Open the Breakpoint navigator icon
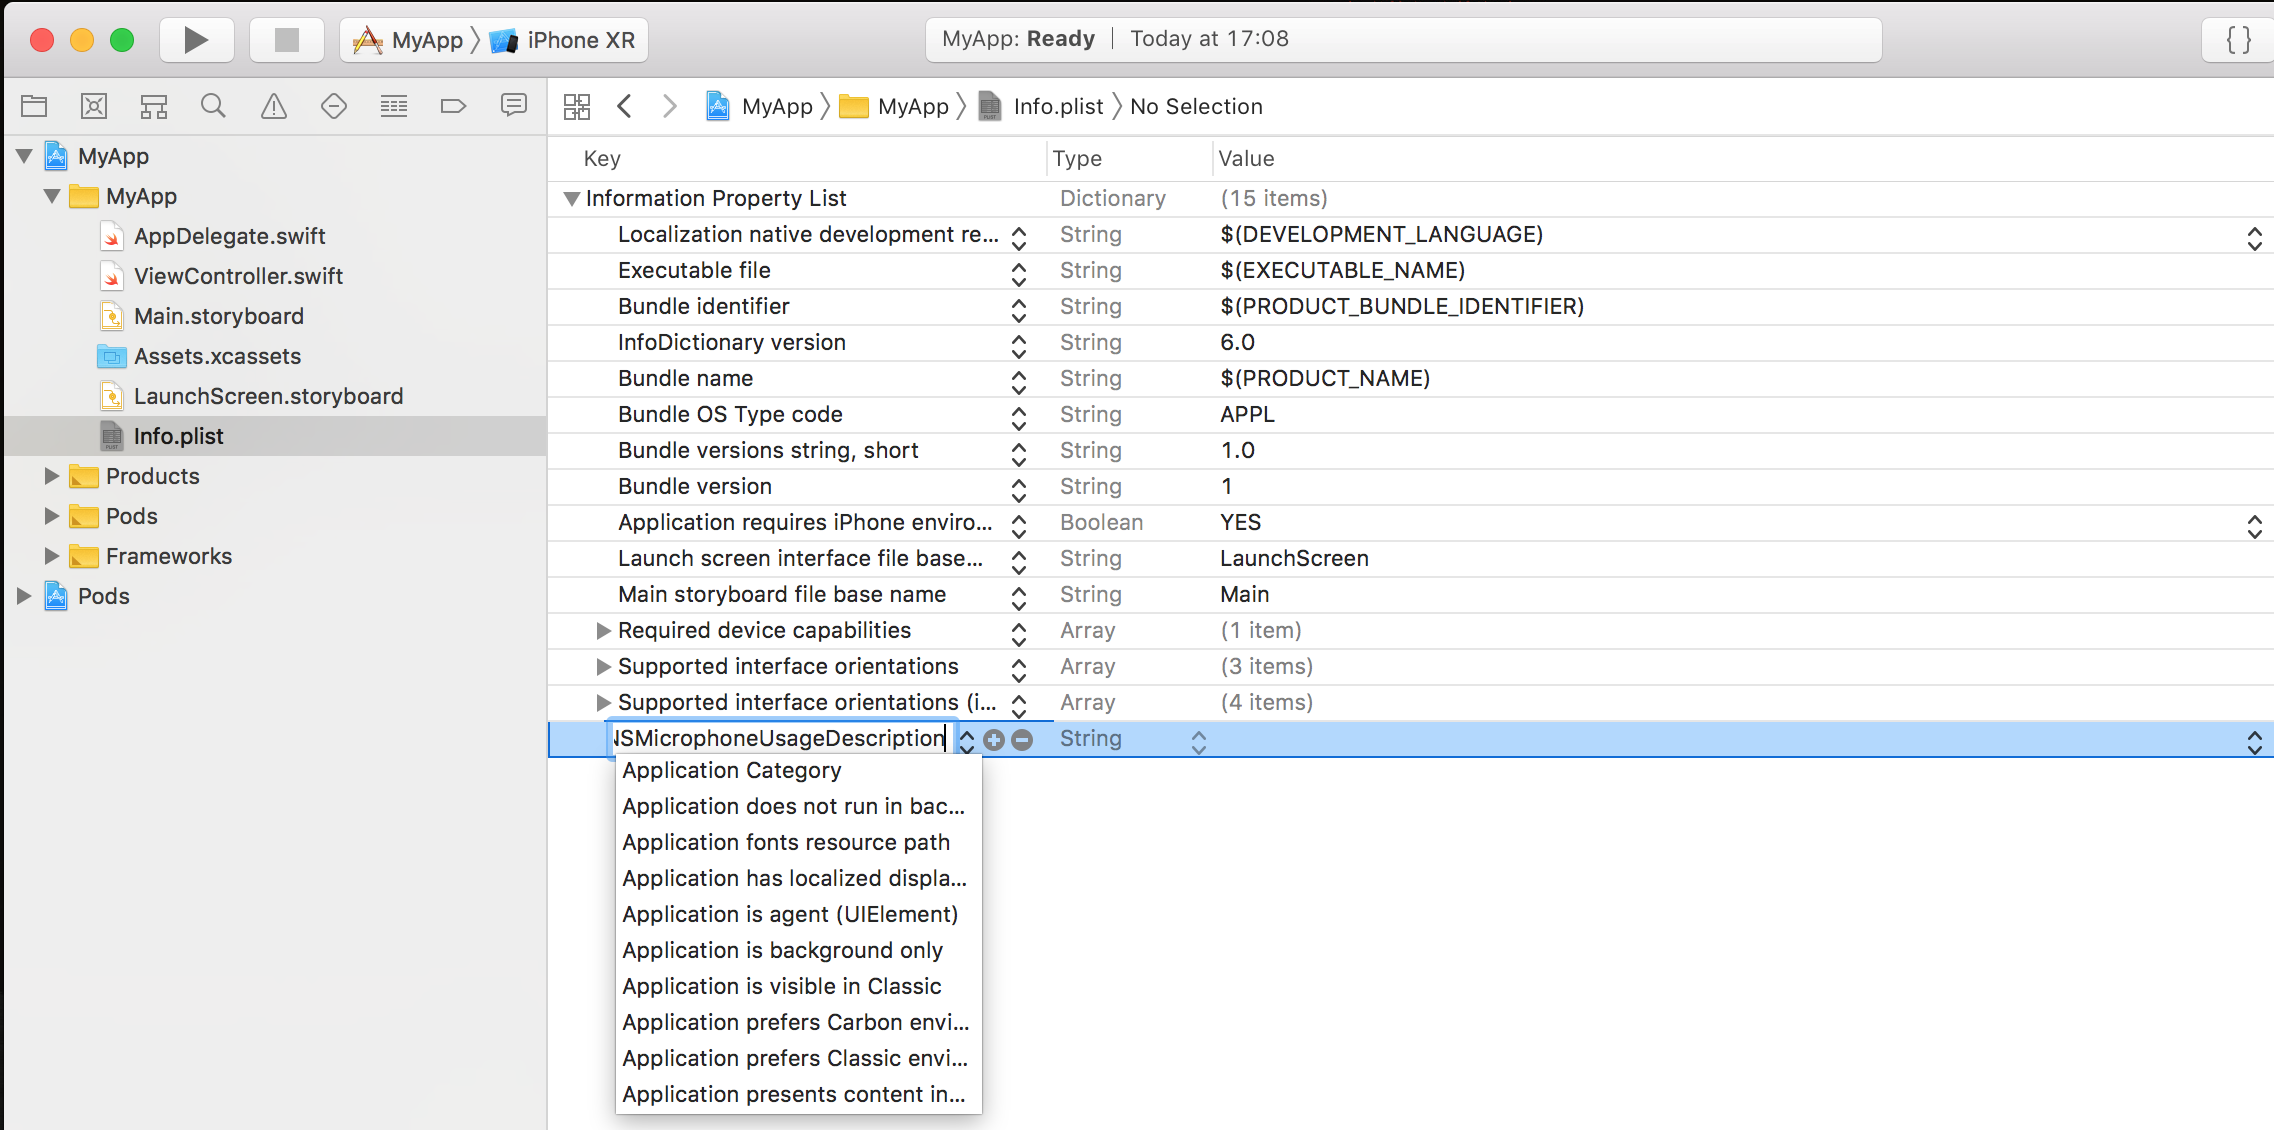This screenshot has width=2274, height=1130. click(x=454, y=106)
